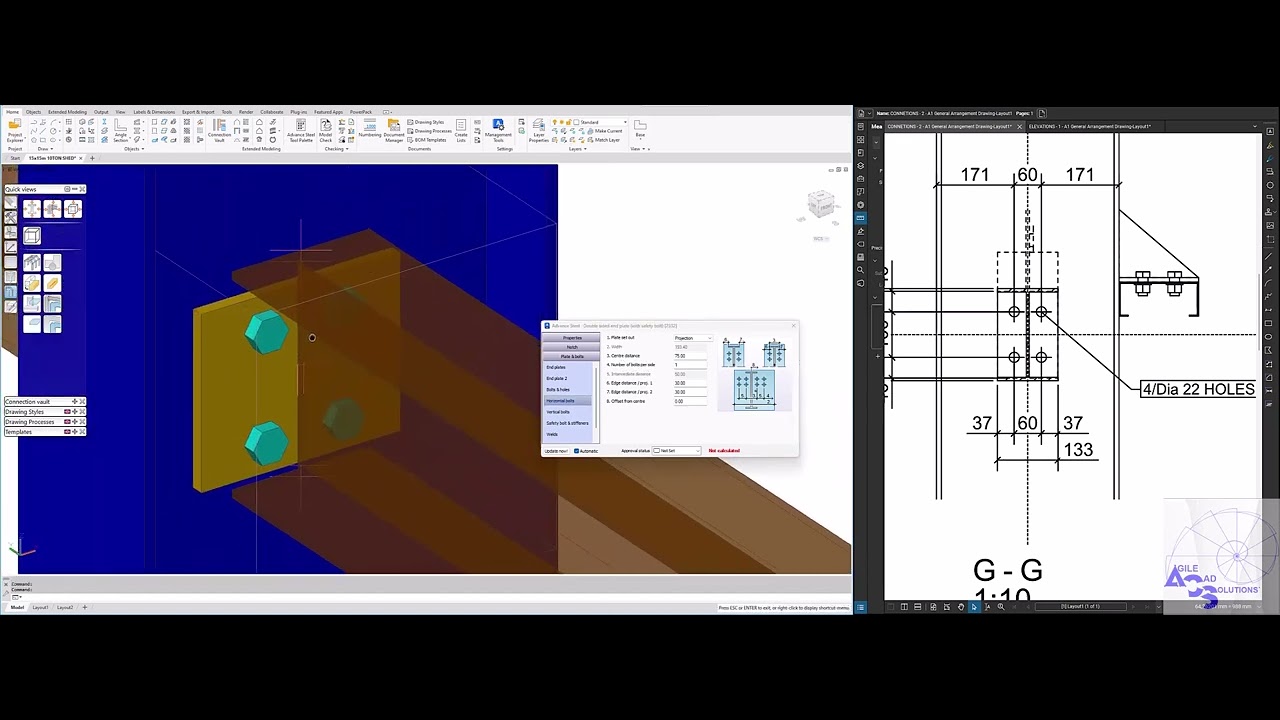This screenshot has height=720, width=1280.
Task: Expand the Layers ribbon panel
Action: click(577, 149)
